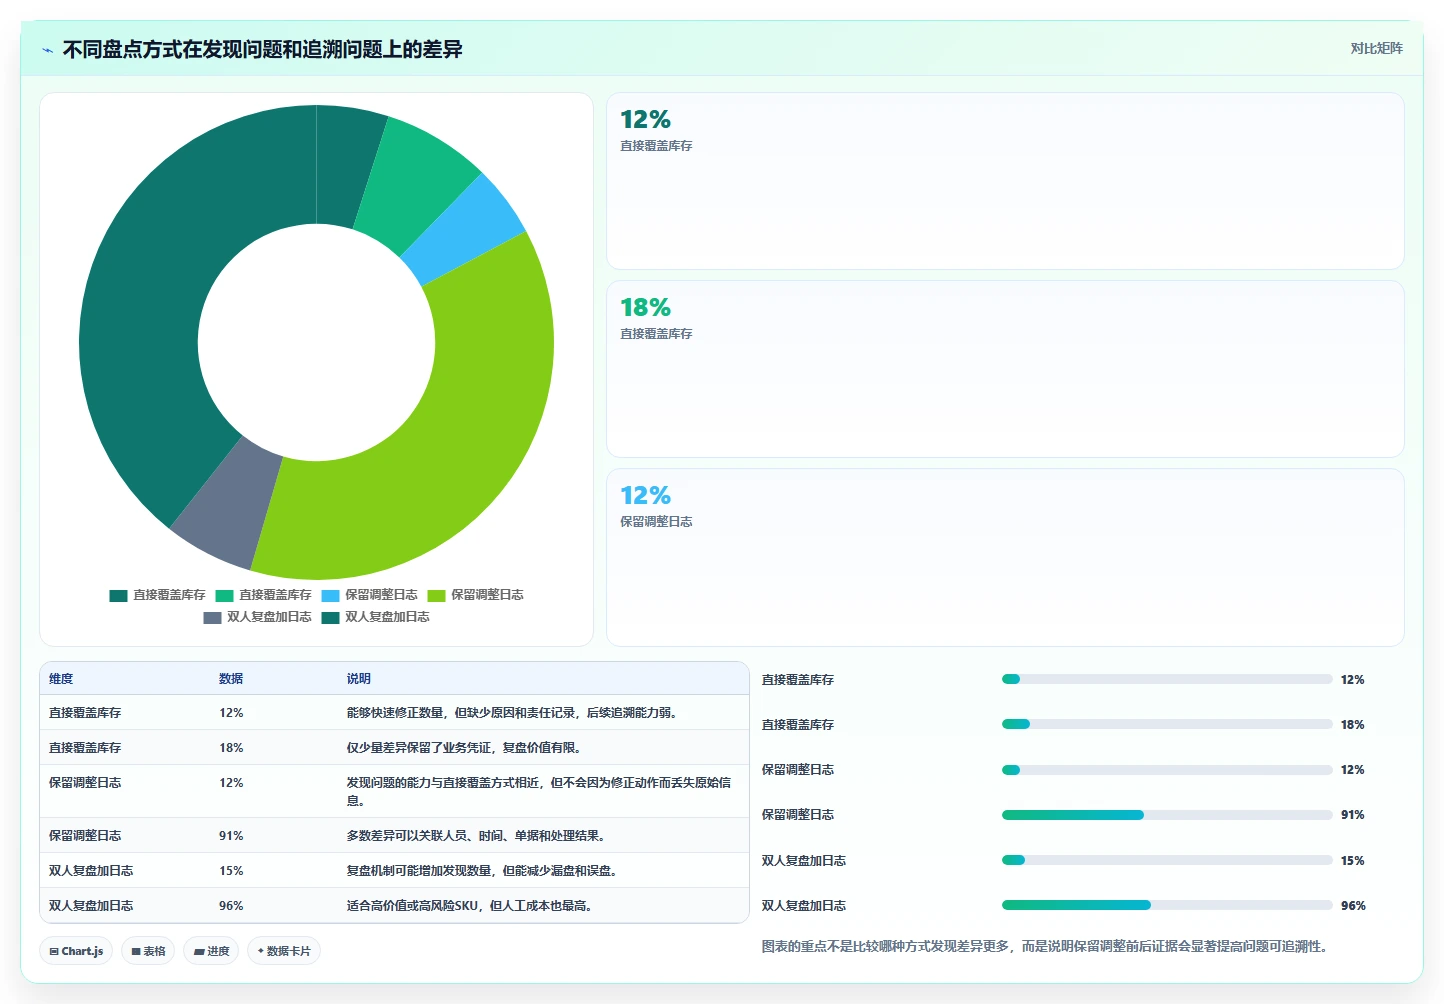Click the table cell showing 15%
The width and height of the screenshot is (1444, 1004).
point(231,871)
